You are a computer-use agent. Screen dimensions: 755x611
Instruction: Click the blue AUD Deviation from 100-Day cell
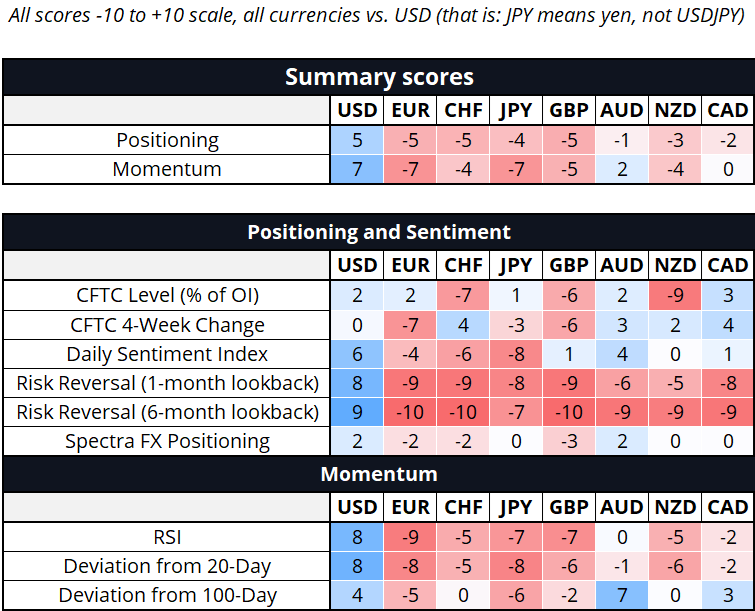tap(621, 595)
